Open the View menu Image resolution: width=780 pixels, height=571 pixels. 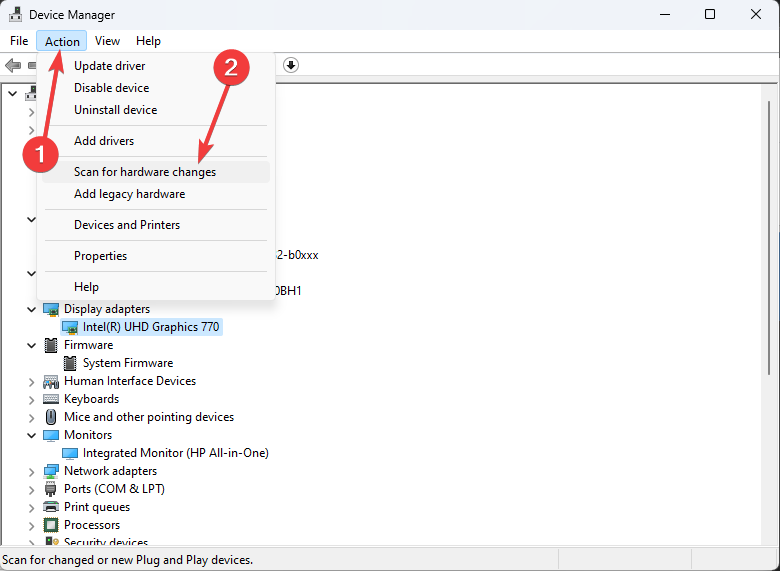pyautogui.click(x=107, y=41)
